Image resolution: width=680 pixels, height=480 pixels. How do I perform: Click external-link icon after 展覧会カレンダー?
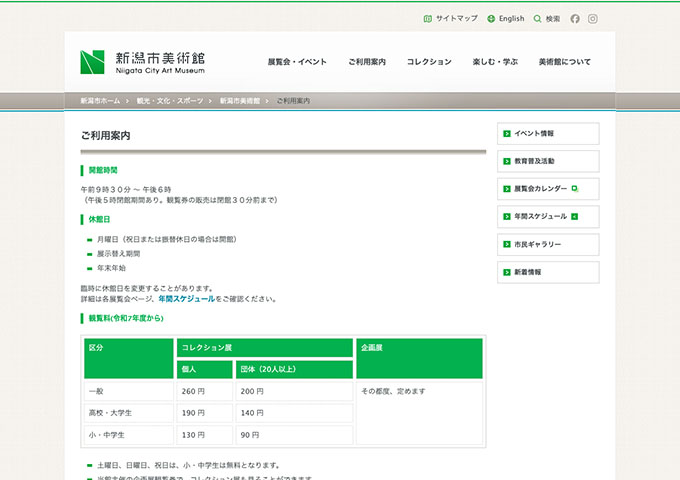575,189
